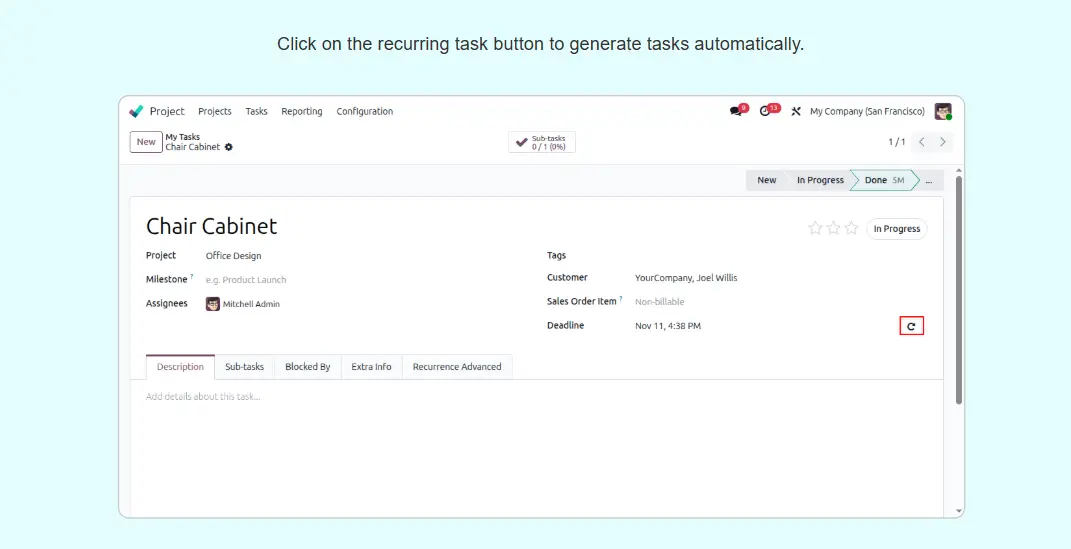Image resolution: width=1071 pixels, height=549 pixels.
Task: Toggle the In Progress state badge
Action: pos(896,229)
